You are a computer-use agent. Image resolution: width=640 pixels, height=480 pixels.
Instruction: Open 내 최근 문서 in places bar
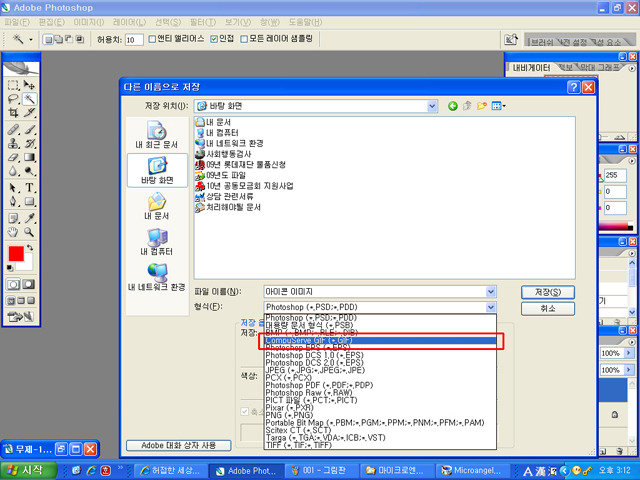157,135
